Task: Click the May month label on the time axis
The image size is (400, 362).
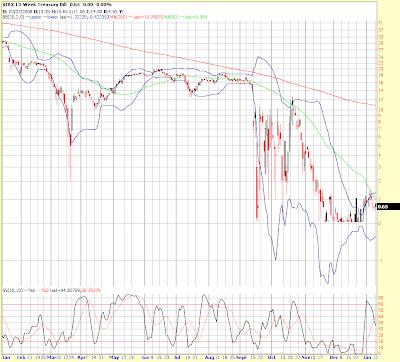Action: 114,358
